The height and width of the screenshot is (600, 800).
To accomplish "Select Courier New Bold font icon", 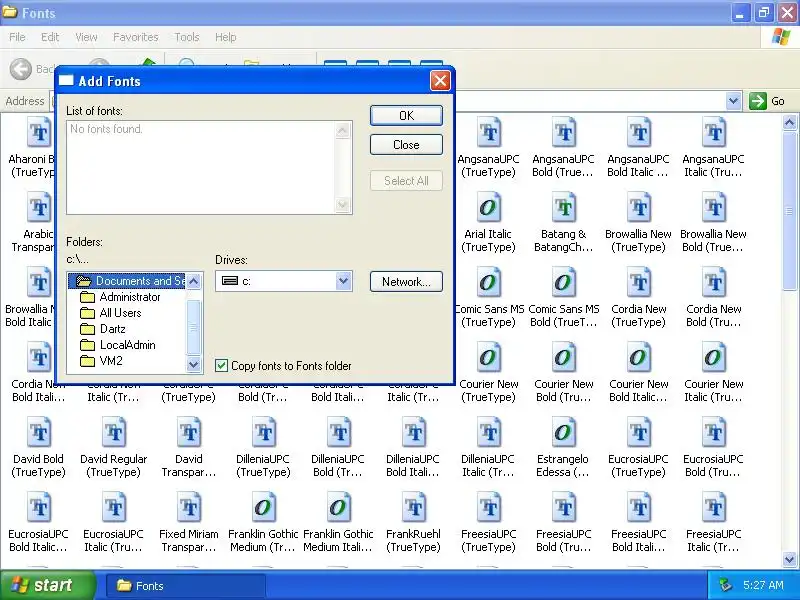I will coord(563,358).
